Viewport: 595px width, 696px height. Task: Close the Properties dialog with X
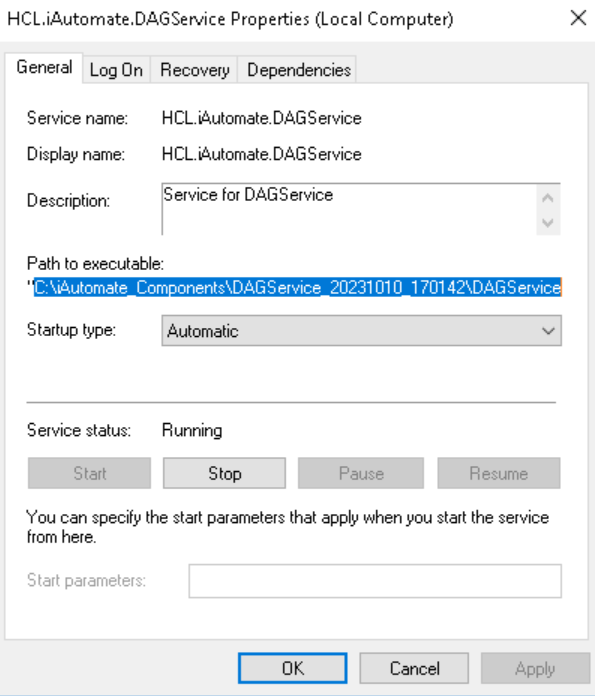pyautogui.click(x=578, y=18)
